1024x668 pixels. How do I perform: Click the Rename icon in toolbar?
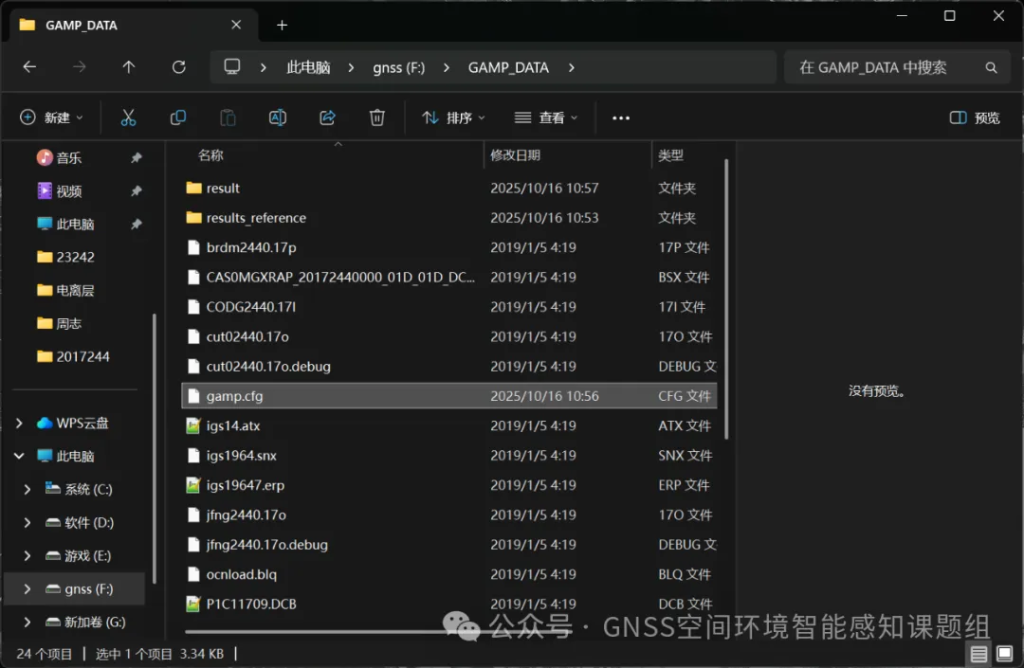(278, 118)
